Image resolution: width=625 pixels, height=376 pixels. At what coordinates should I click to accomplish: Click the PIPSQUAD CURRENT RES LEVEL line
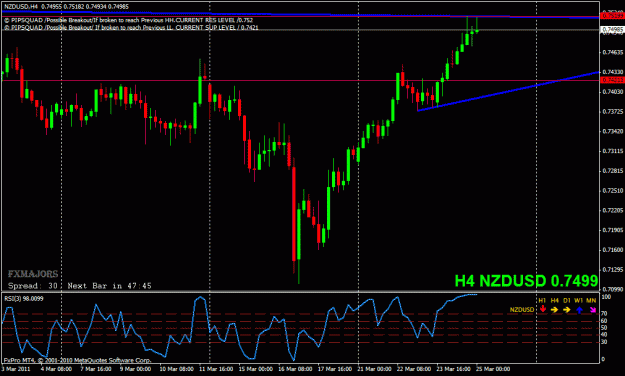pos(129,20)
